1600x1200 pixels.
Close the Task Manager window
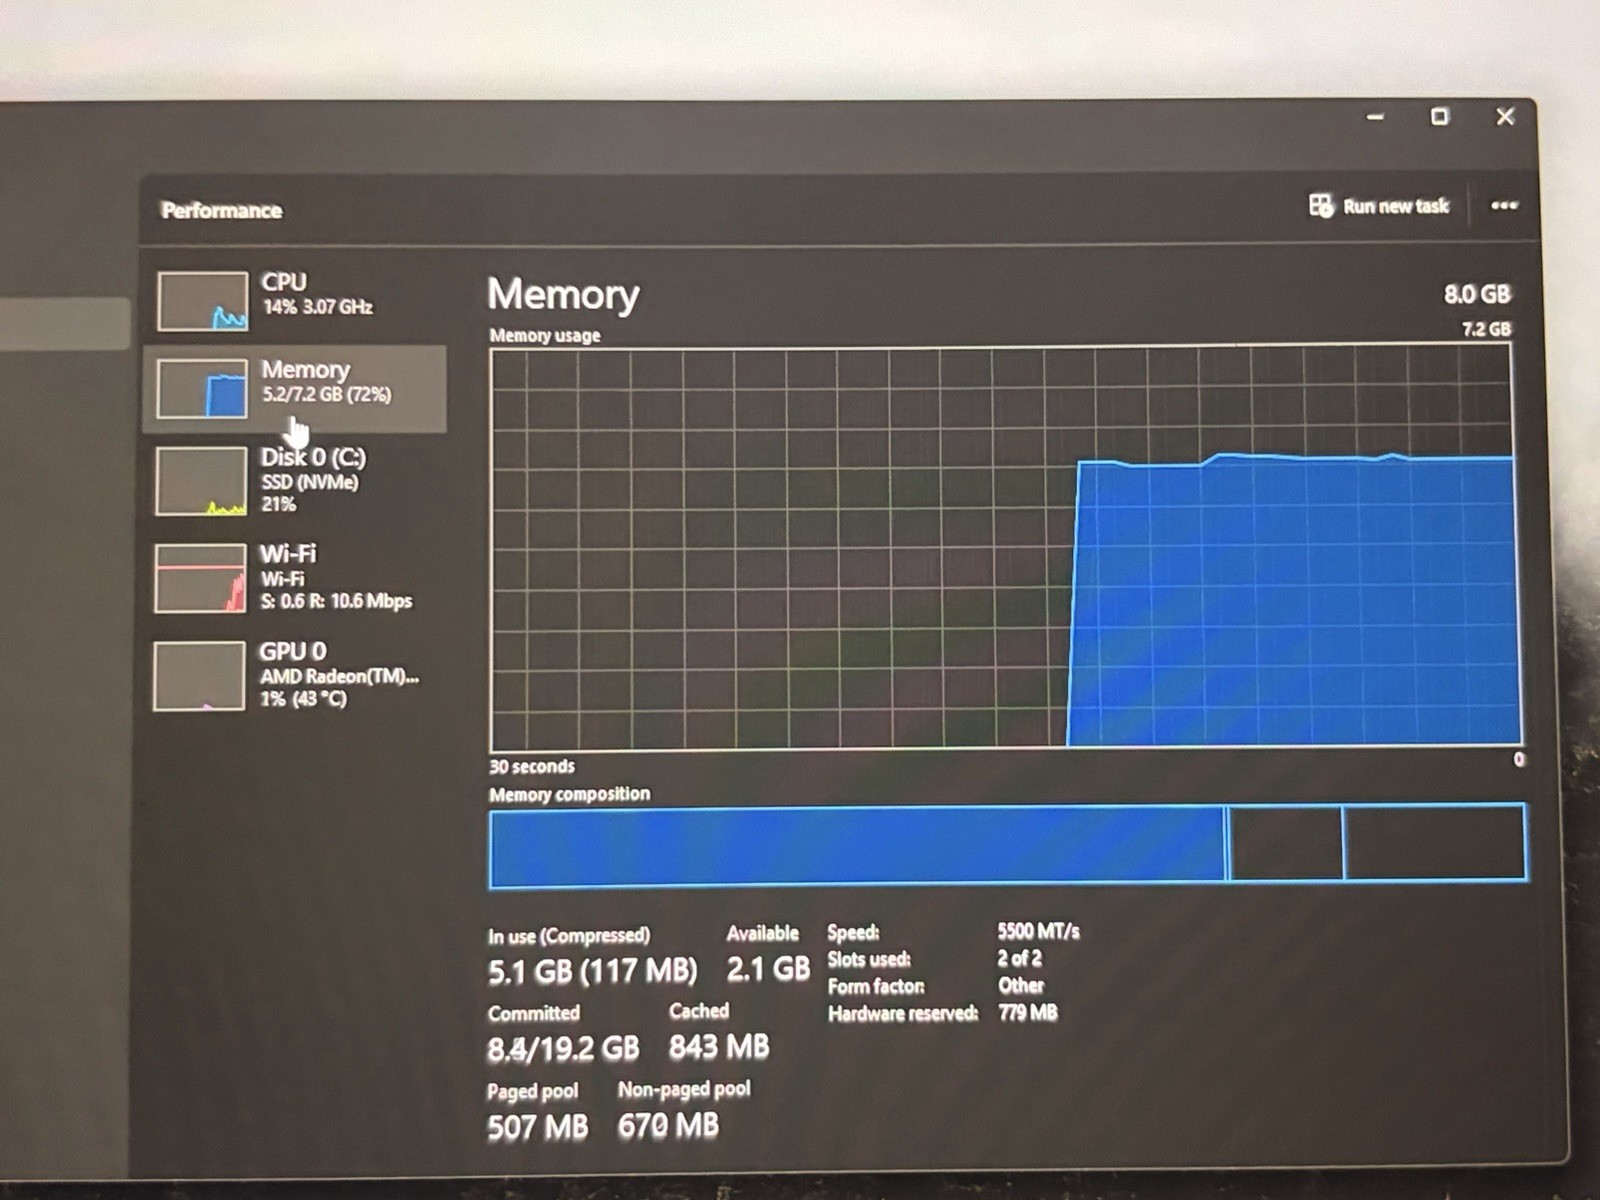[x=1505, y=116]
